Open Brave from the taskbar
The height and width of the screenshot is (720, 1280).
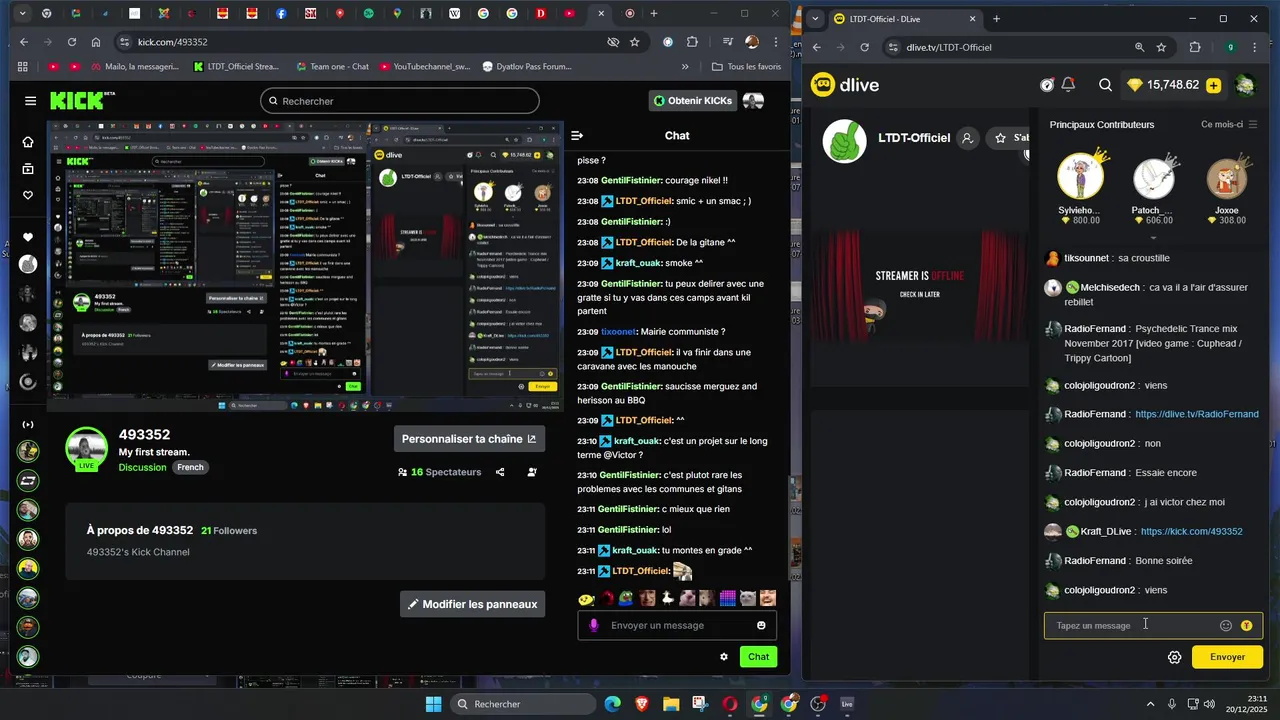pos(641,704)
